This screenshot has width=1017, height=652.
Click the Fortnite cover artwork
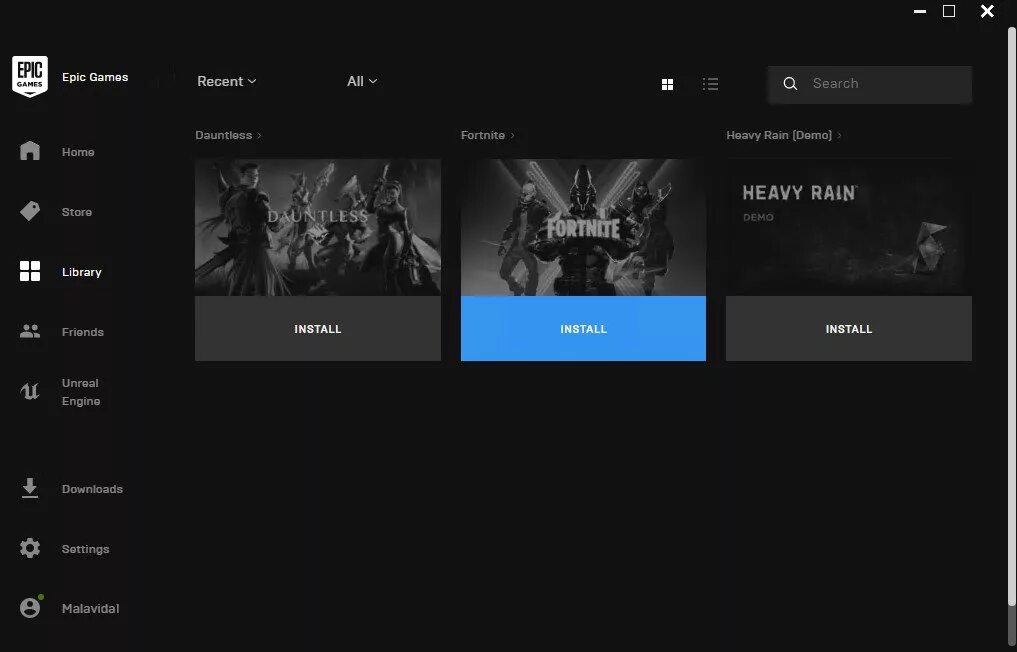click(583, 228)
